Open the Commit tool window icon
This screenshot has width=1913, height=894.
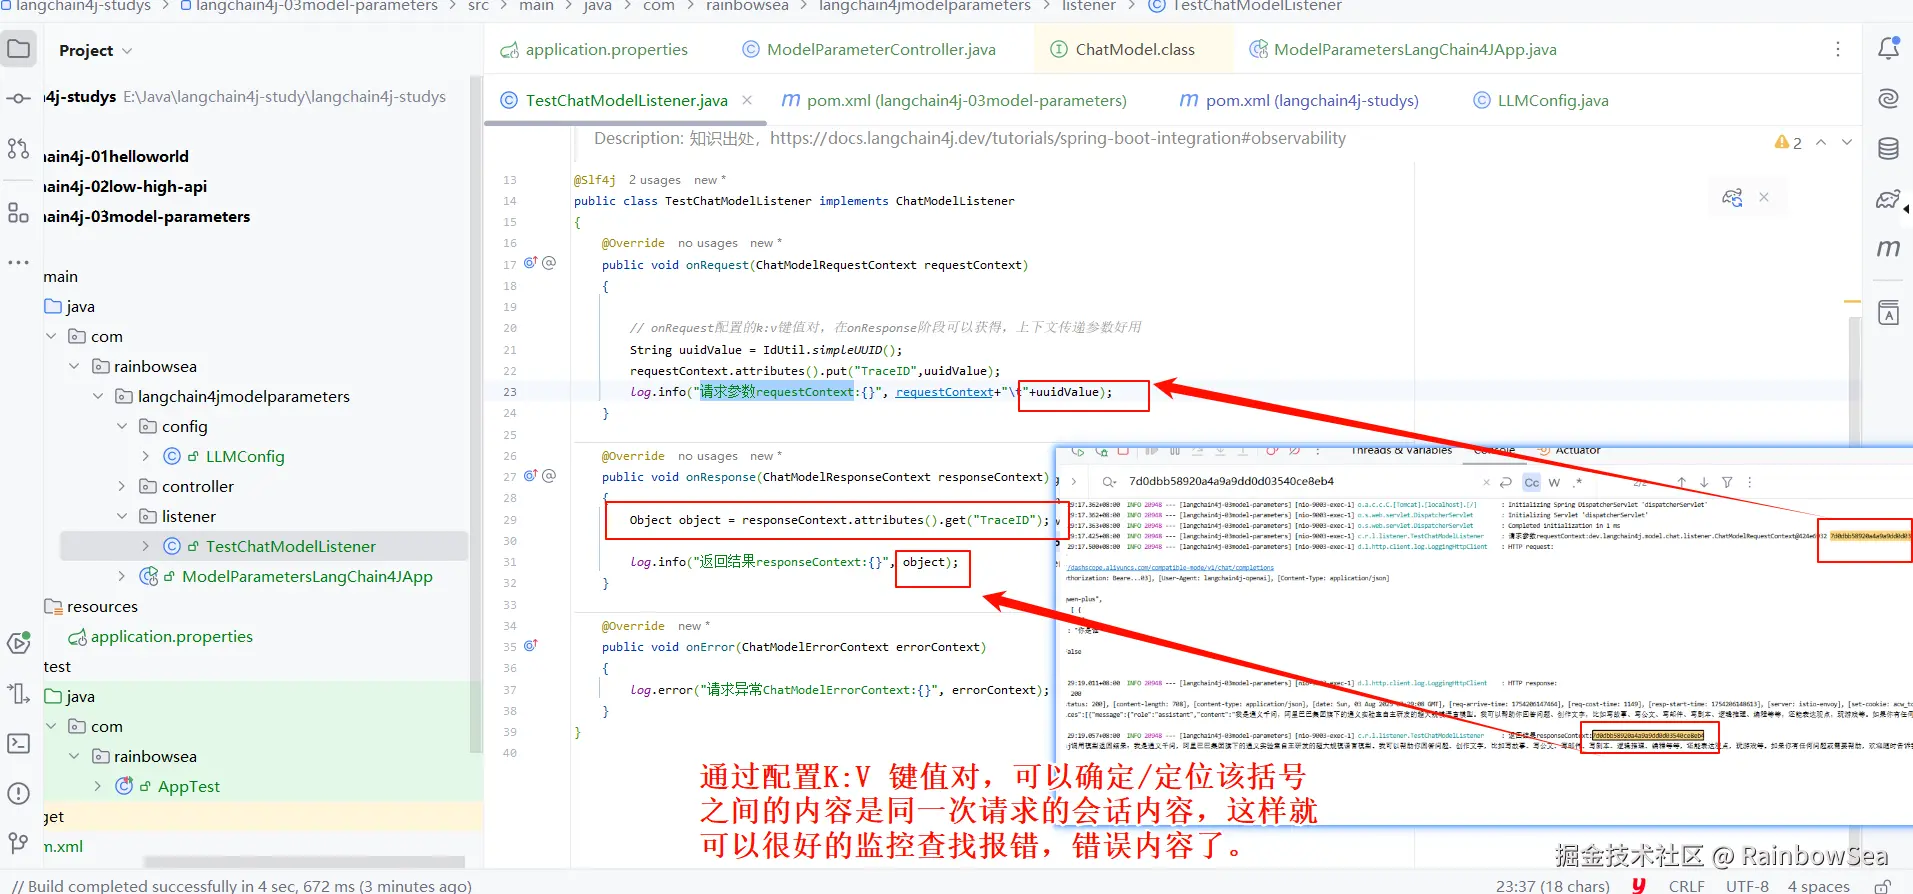[19, 98]
